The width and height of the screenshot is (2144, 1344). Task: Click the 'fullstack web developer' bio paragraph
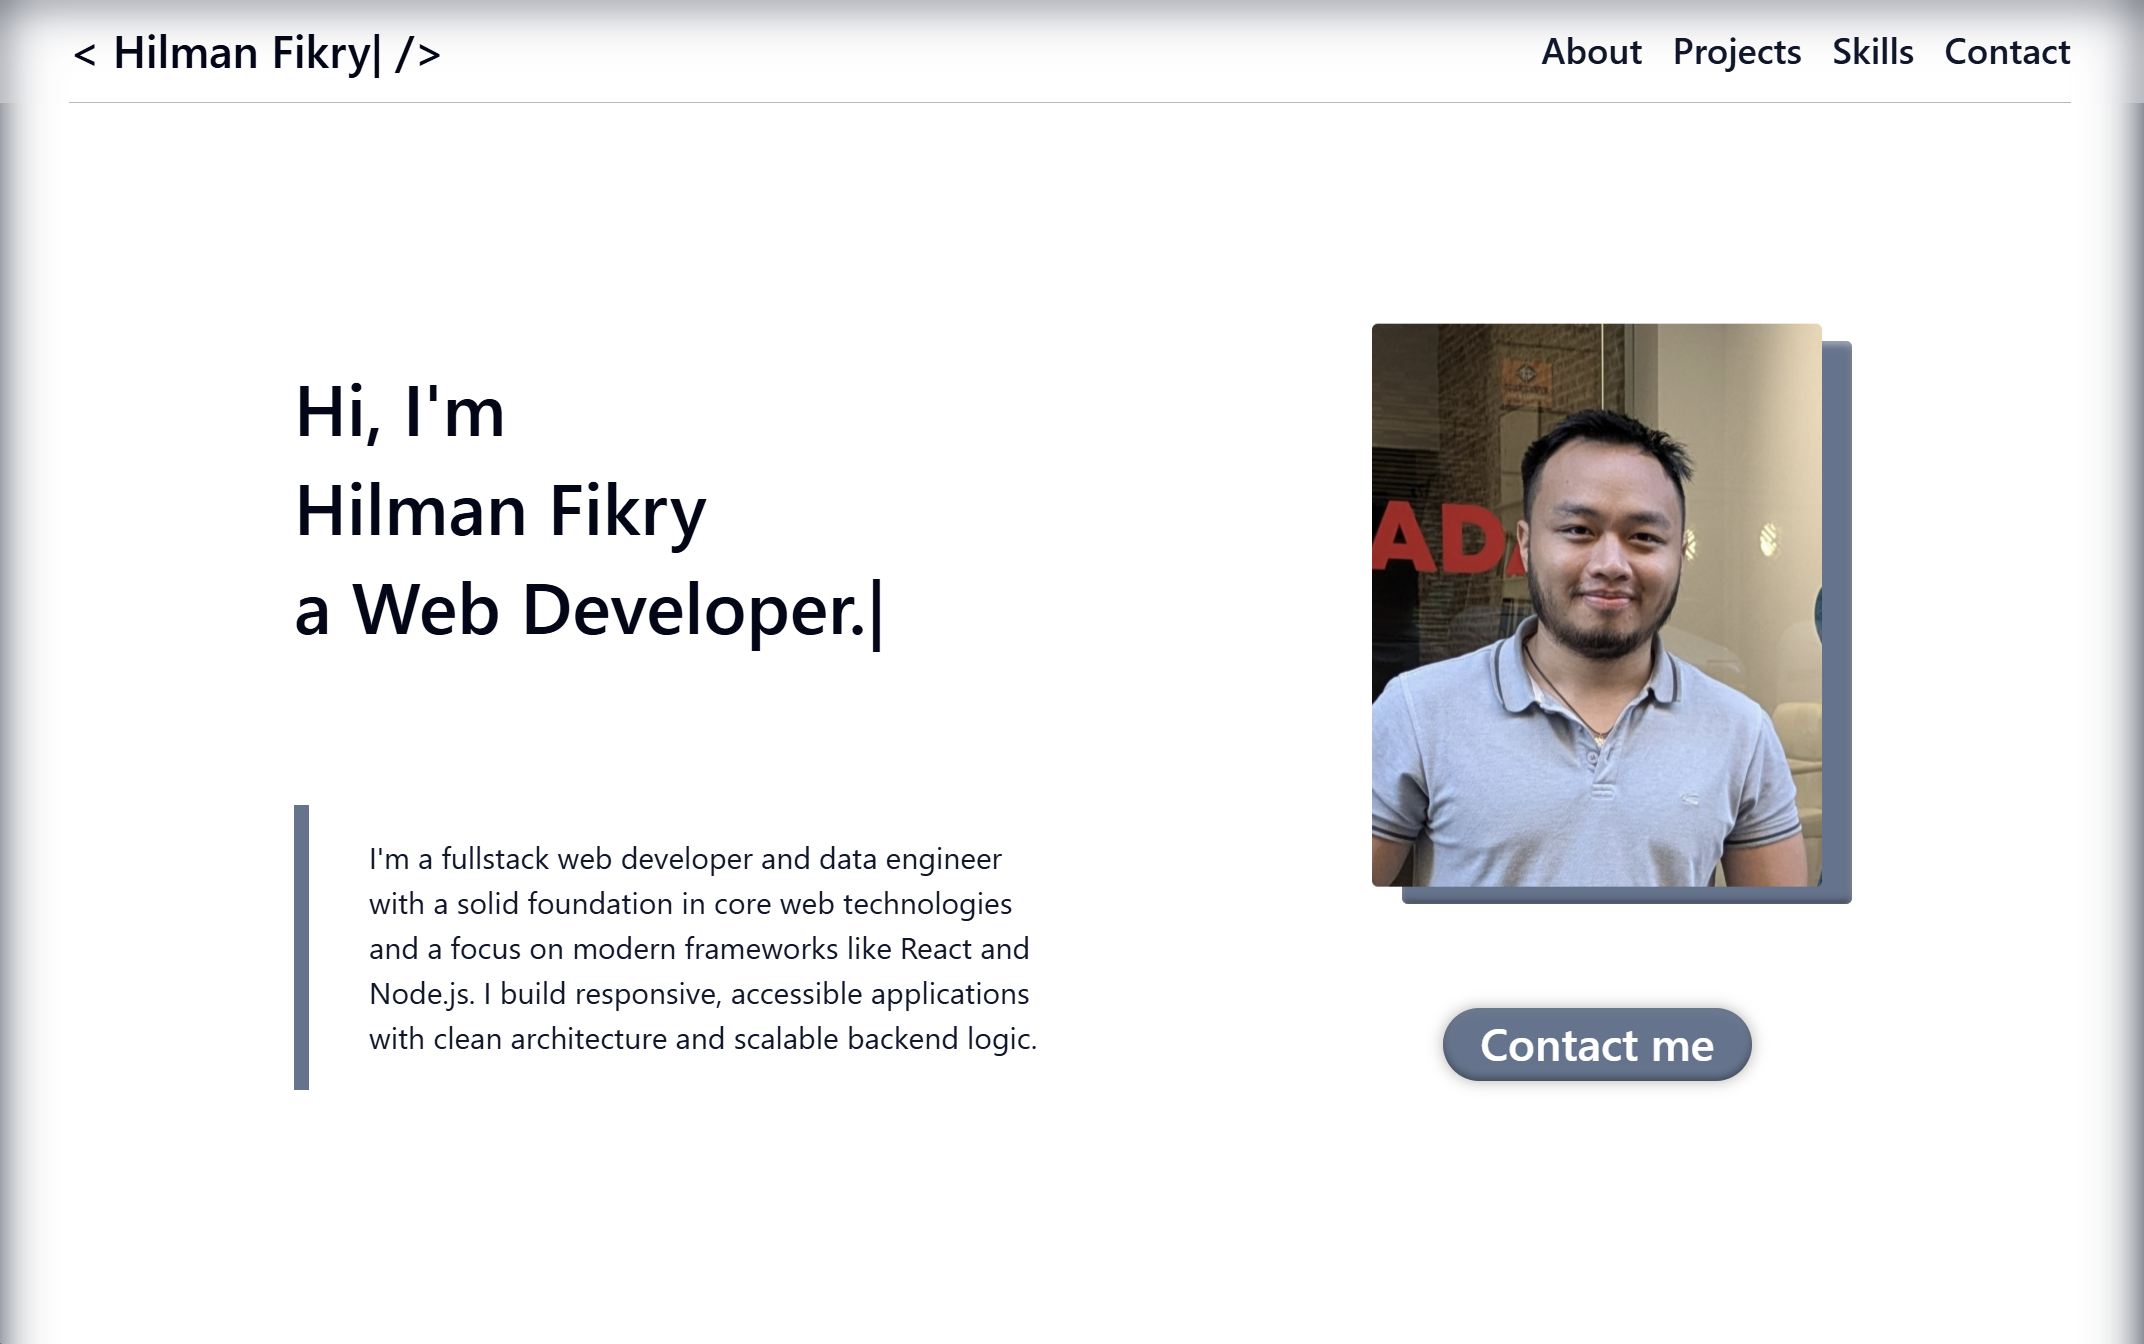pyautogui.click(x=703, y=948)
